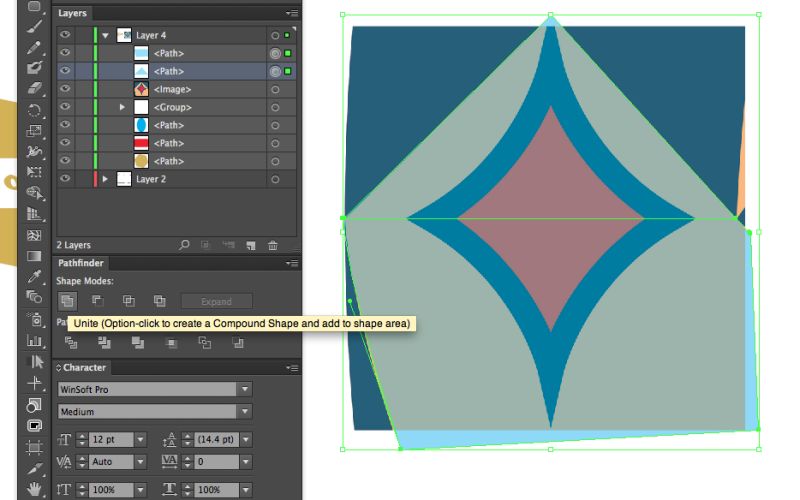This screenshot has height=500, width=800.
Task: Select the Layers panel tab
Action: pyautogui.click(x=72, y=13)
